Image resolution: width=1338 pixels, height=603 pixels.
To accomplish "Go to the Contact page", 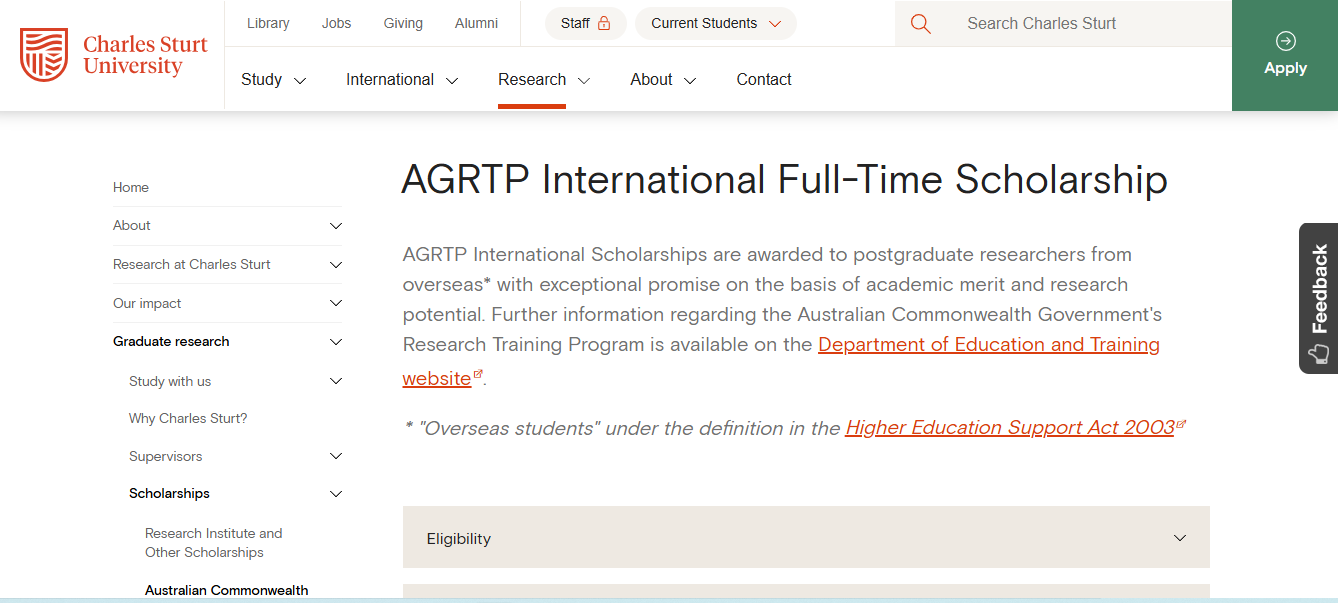I will tap(764, 79).
